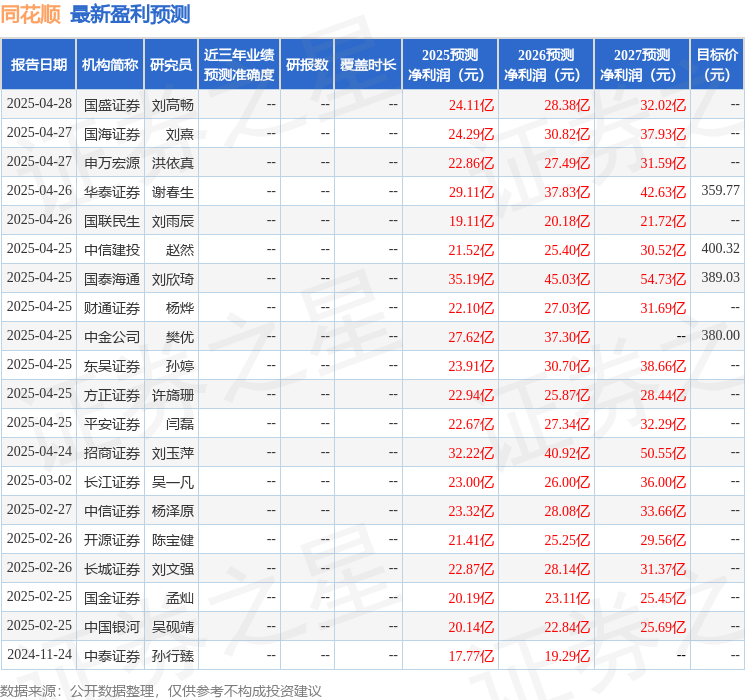Select the 2025预测净利润 column header
The width and height of the screenshot is (745, 700).
[x=450, y=65]
